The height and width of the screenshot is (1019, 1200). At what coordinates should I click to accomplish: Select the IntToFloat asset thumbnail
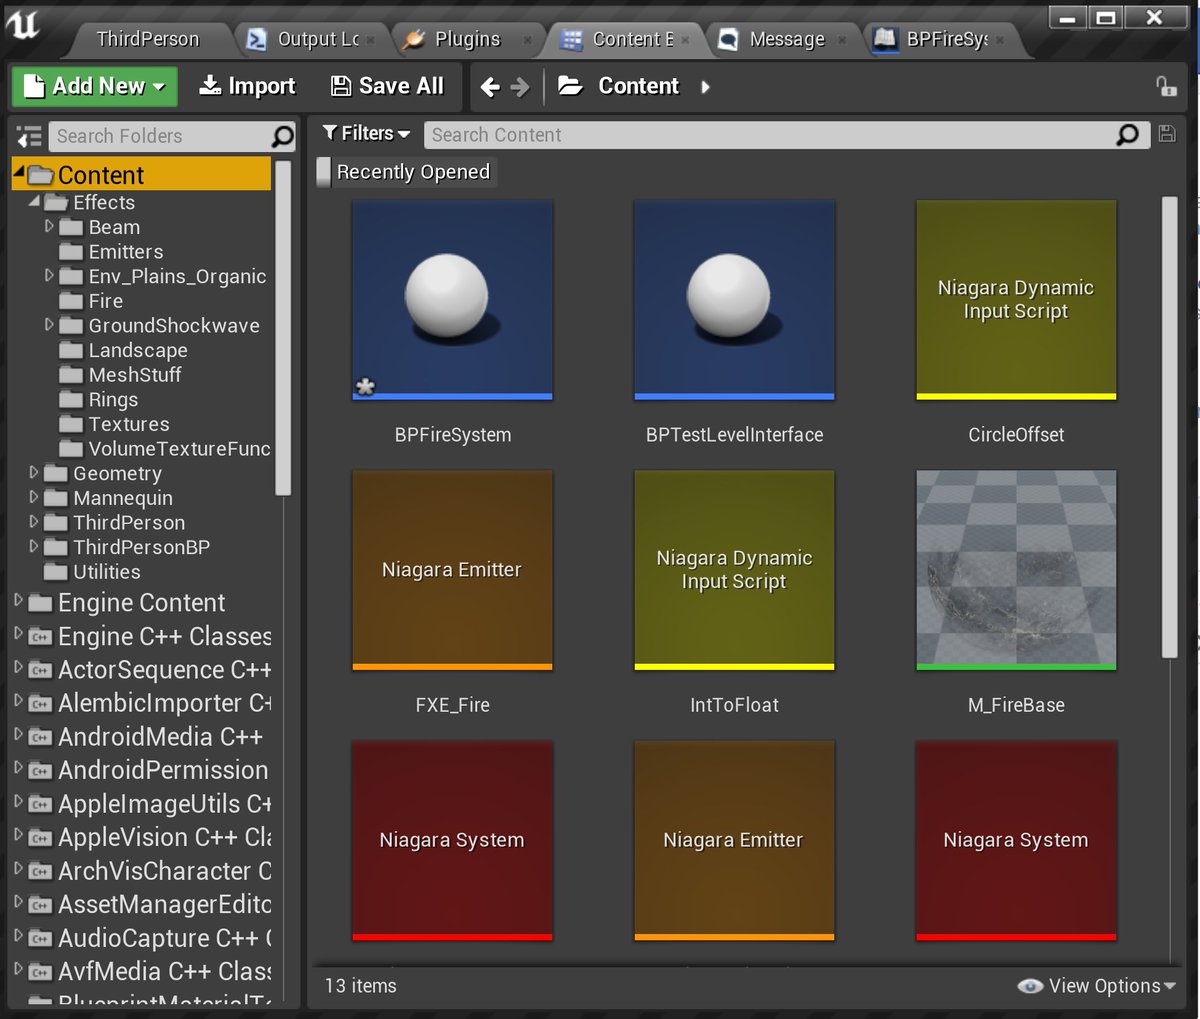(734, 570)
